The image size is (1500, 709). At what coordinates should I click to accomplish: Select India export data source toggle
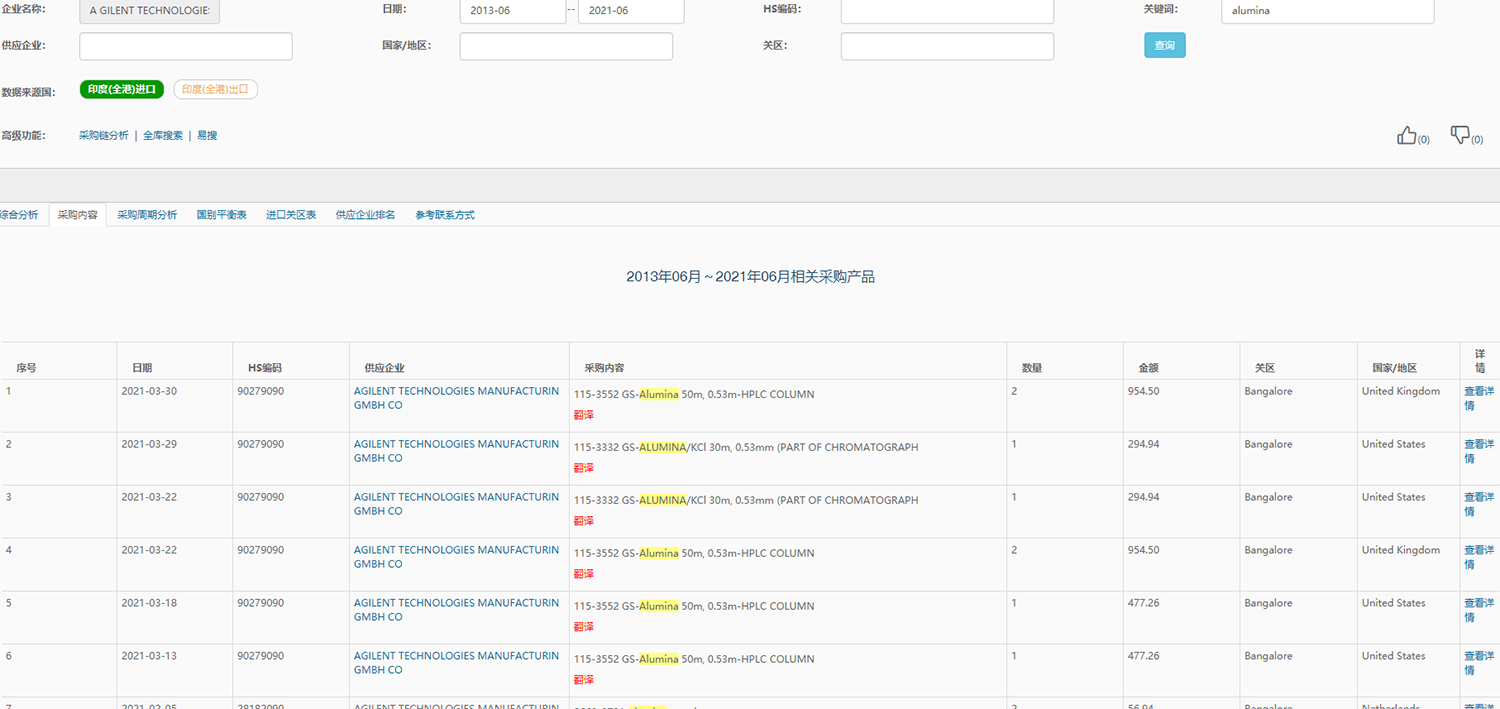point(215,90)
